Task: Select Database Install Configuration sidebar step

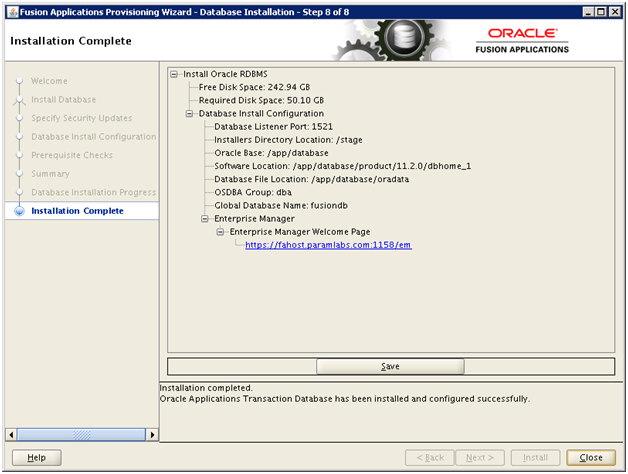Action: [x=94, y=137]
